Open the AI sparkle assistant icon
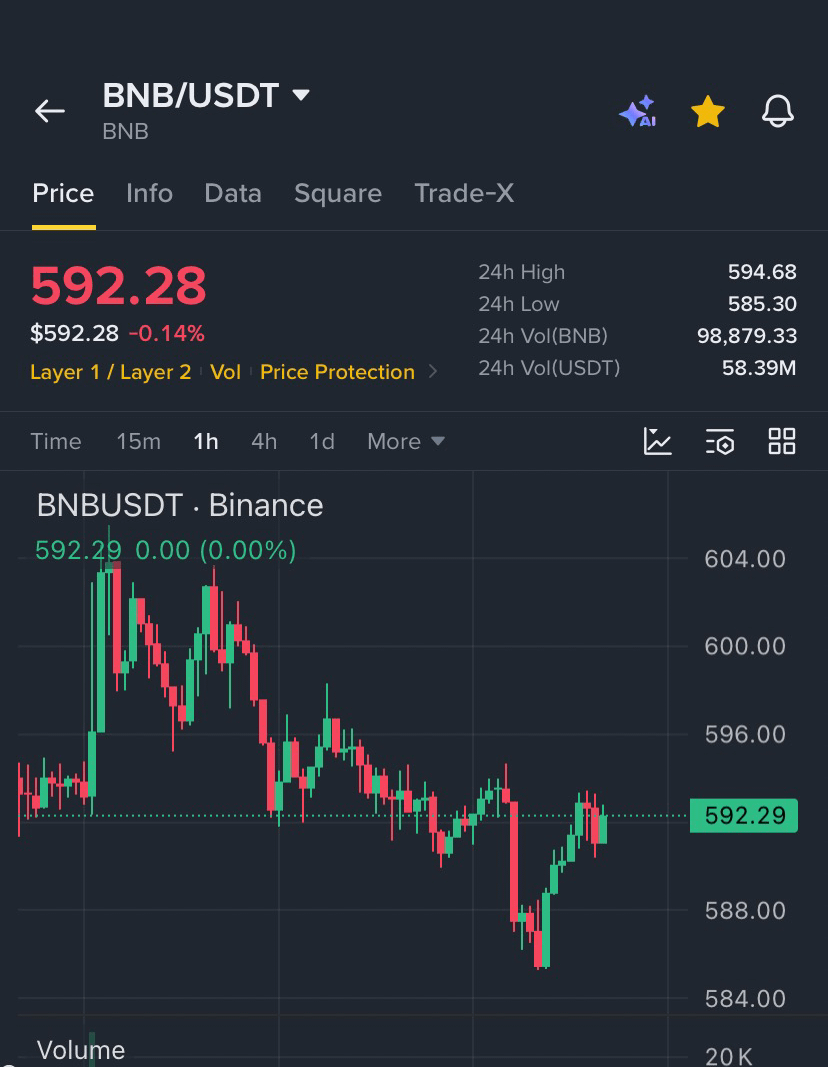Image resolution: width=828 pixels, height=1067 pixels. click(x=637, y=111)
